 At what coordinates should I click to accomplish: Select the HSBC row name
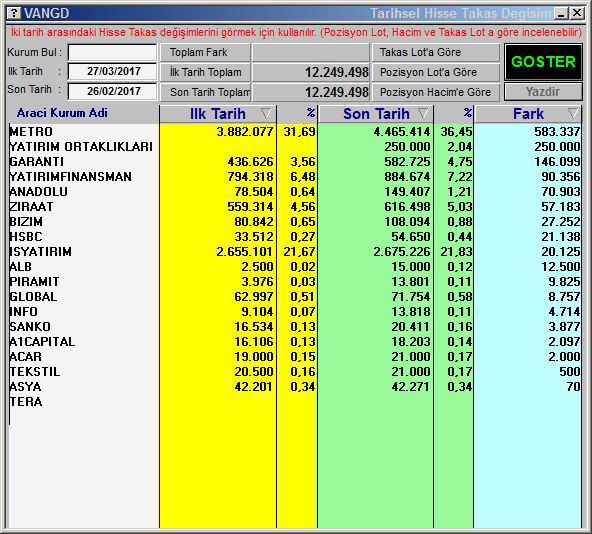[x=26, y=236]
